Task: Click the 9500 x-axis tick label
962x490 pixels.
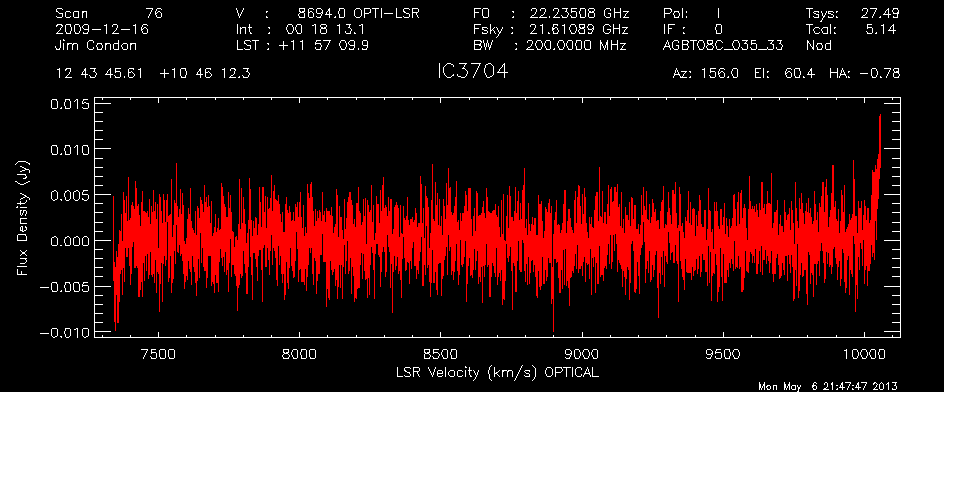Action: tap(723, 354)
